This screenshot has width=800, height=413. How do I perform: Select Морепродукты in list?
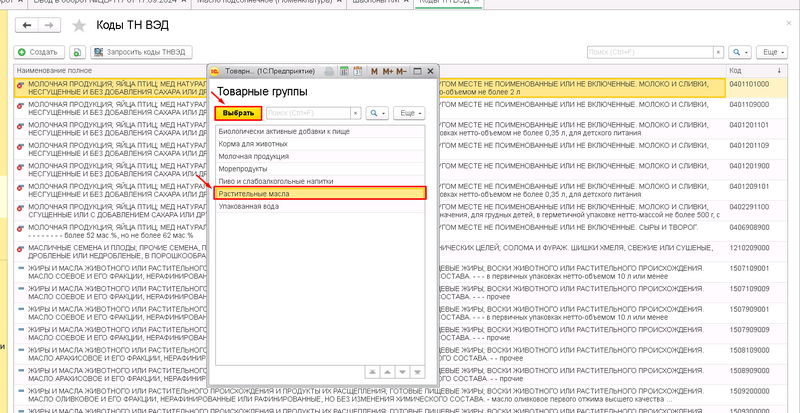pyautogui.click(x=320, y=169)
